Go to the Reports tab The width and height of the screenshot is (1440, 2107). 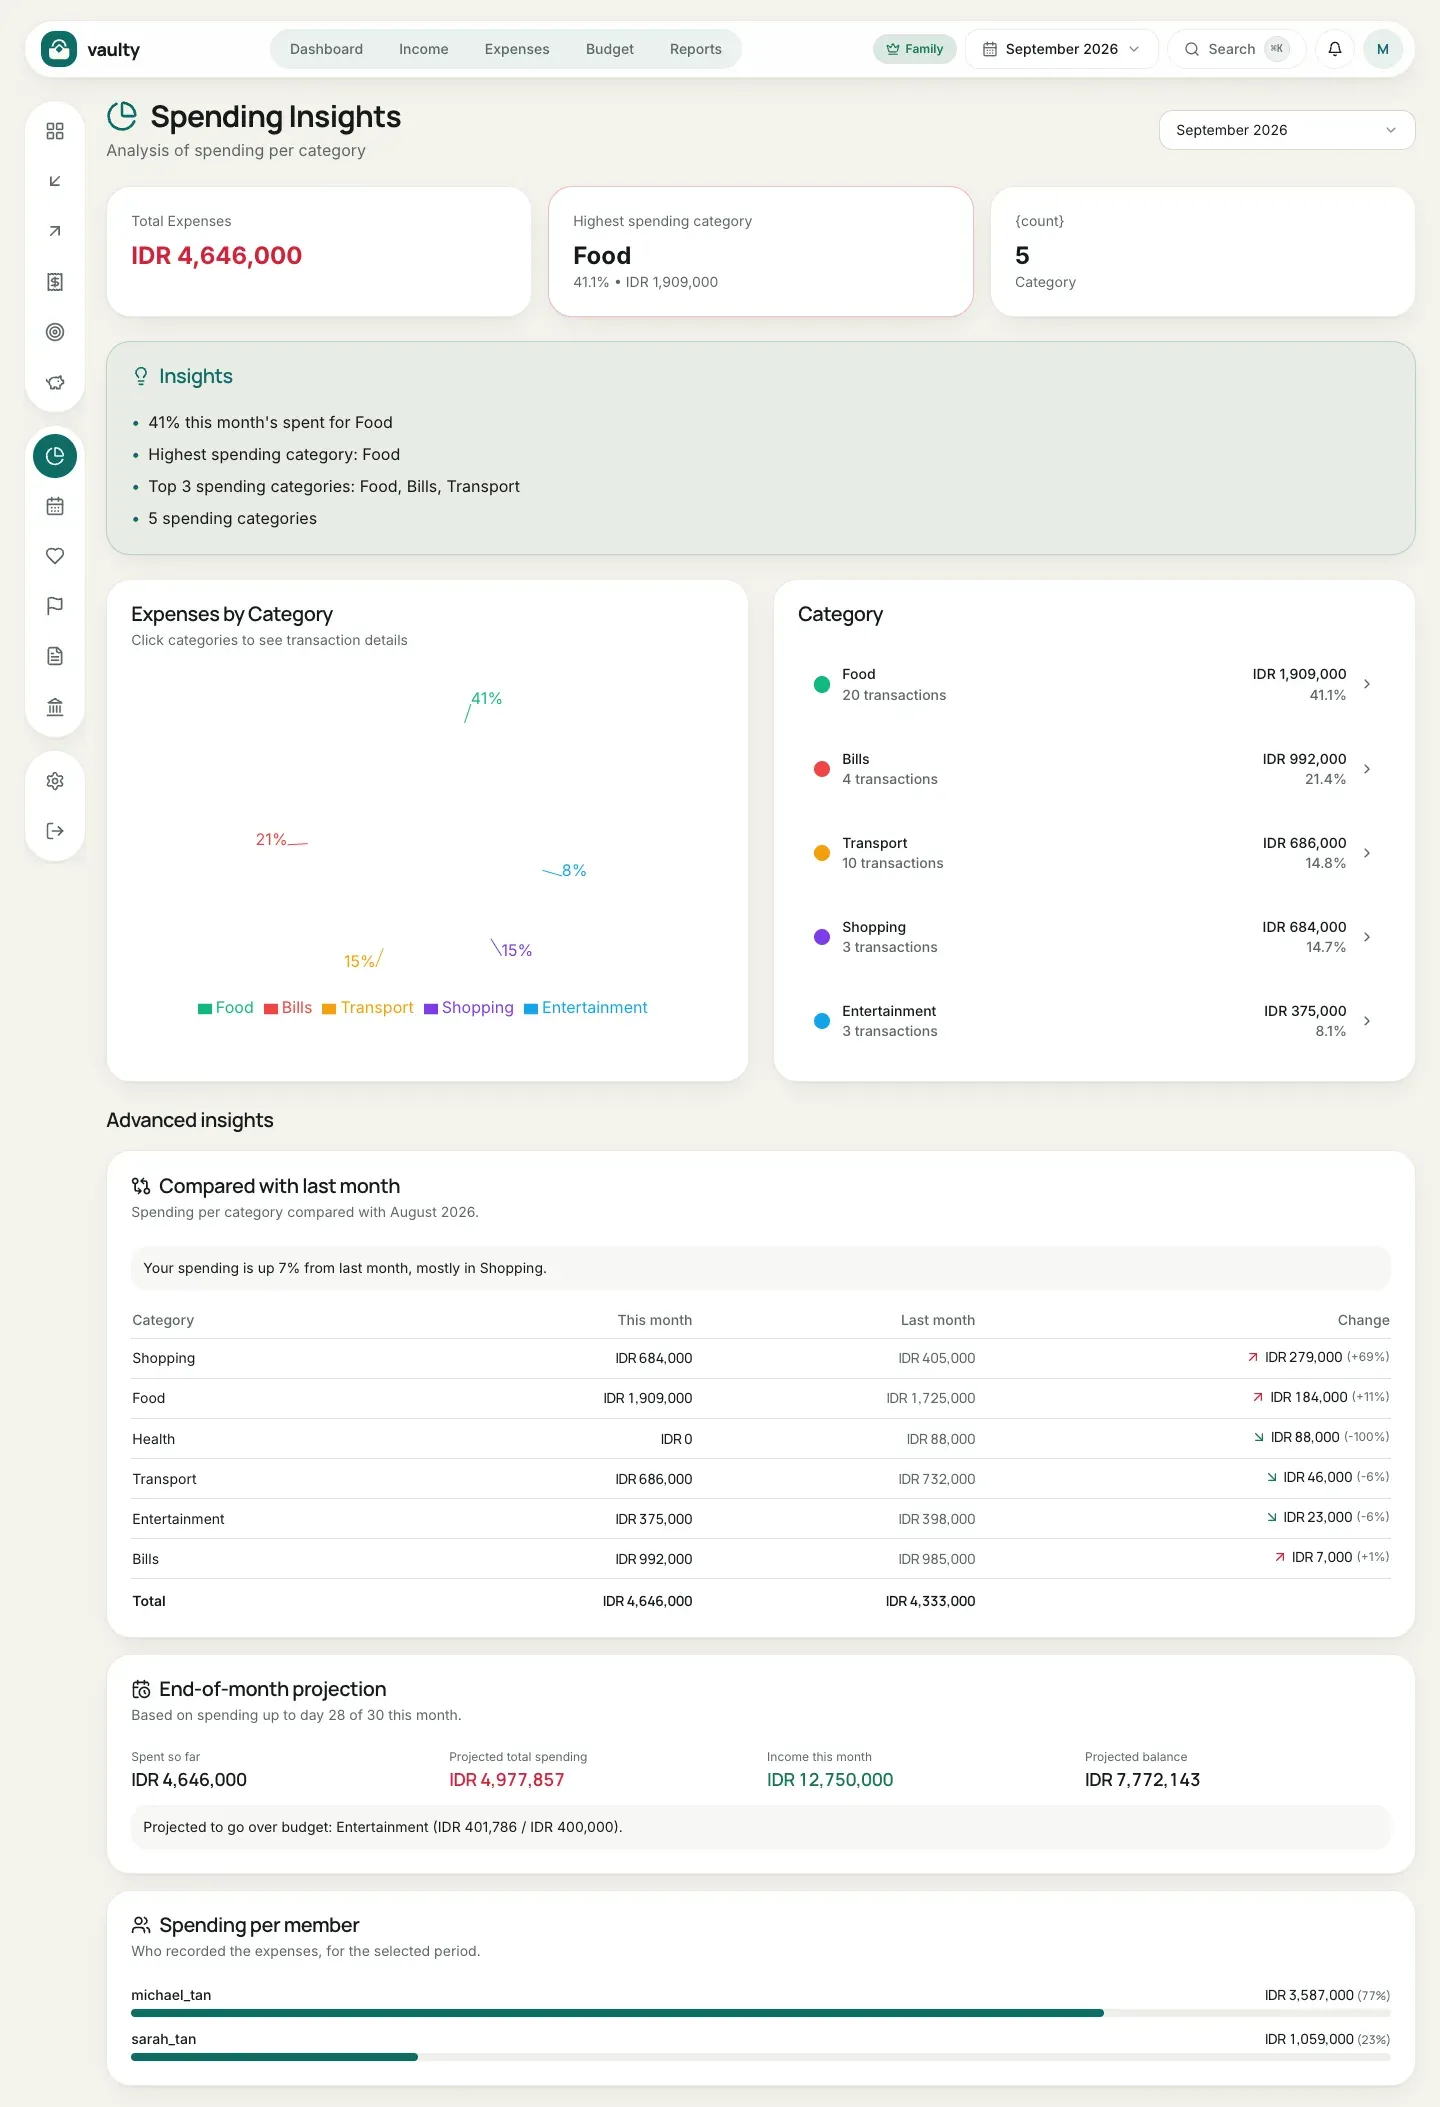pyautogui.click(x=696, y=49)
